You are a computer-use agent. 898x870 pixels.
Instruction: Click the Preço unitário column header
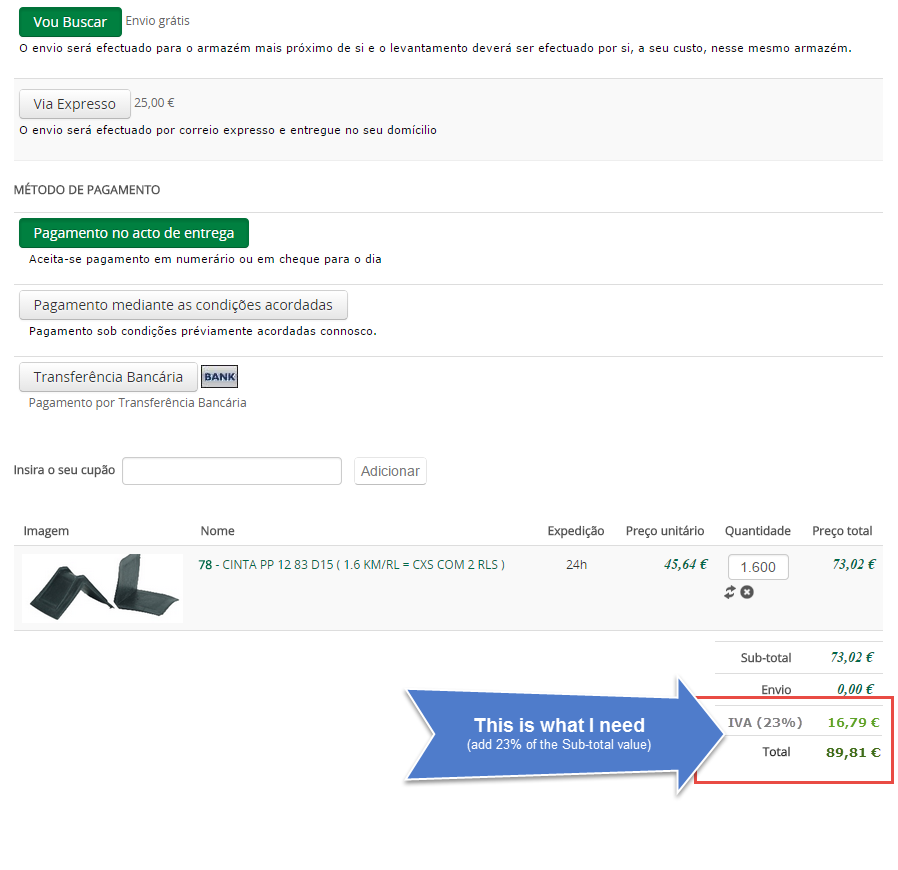665,531
